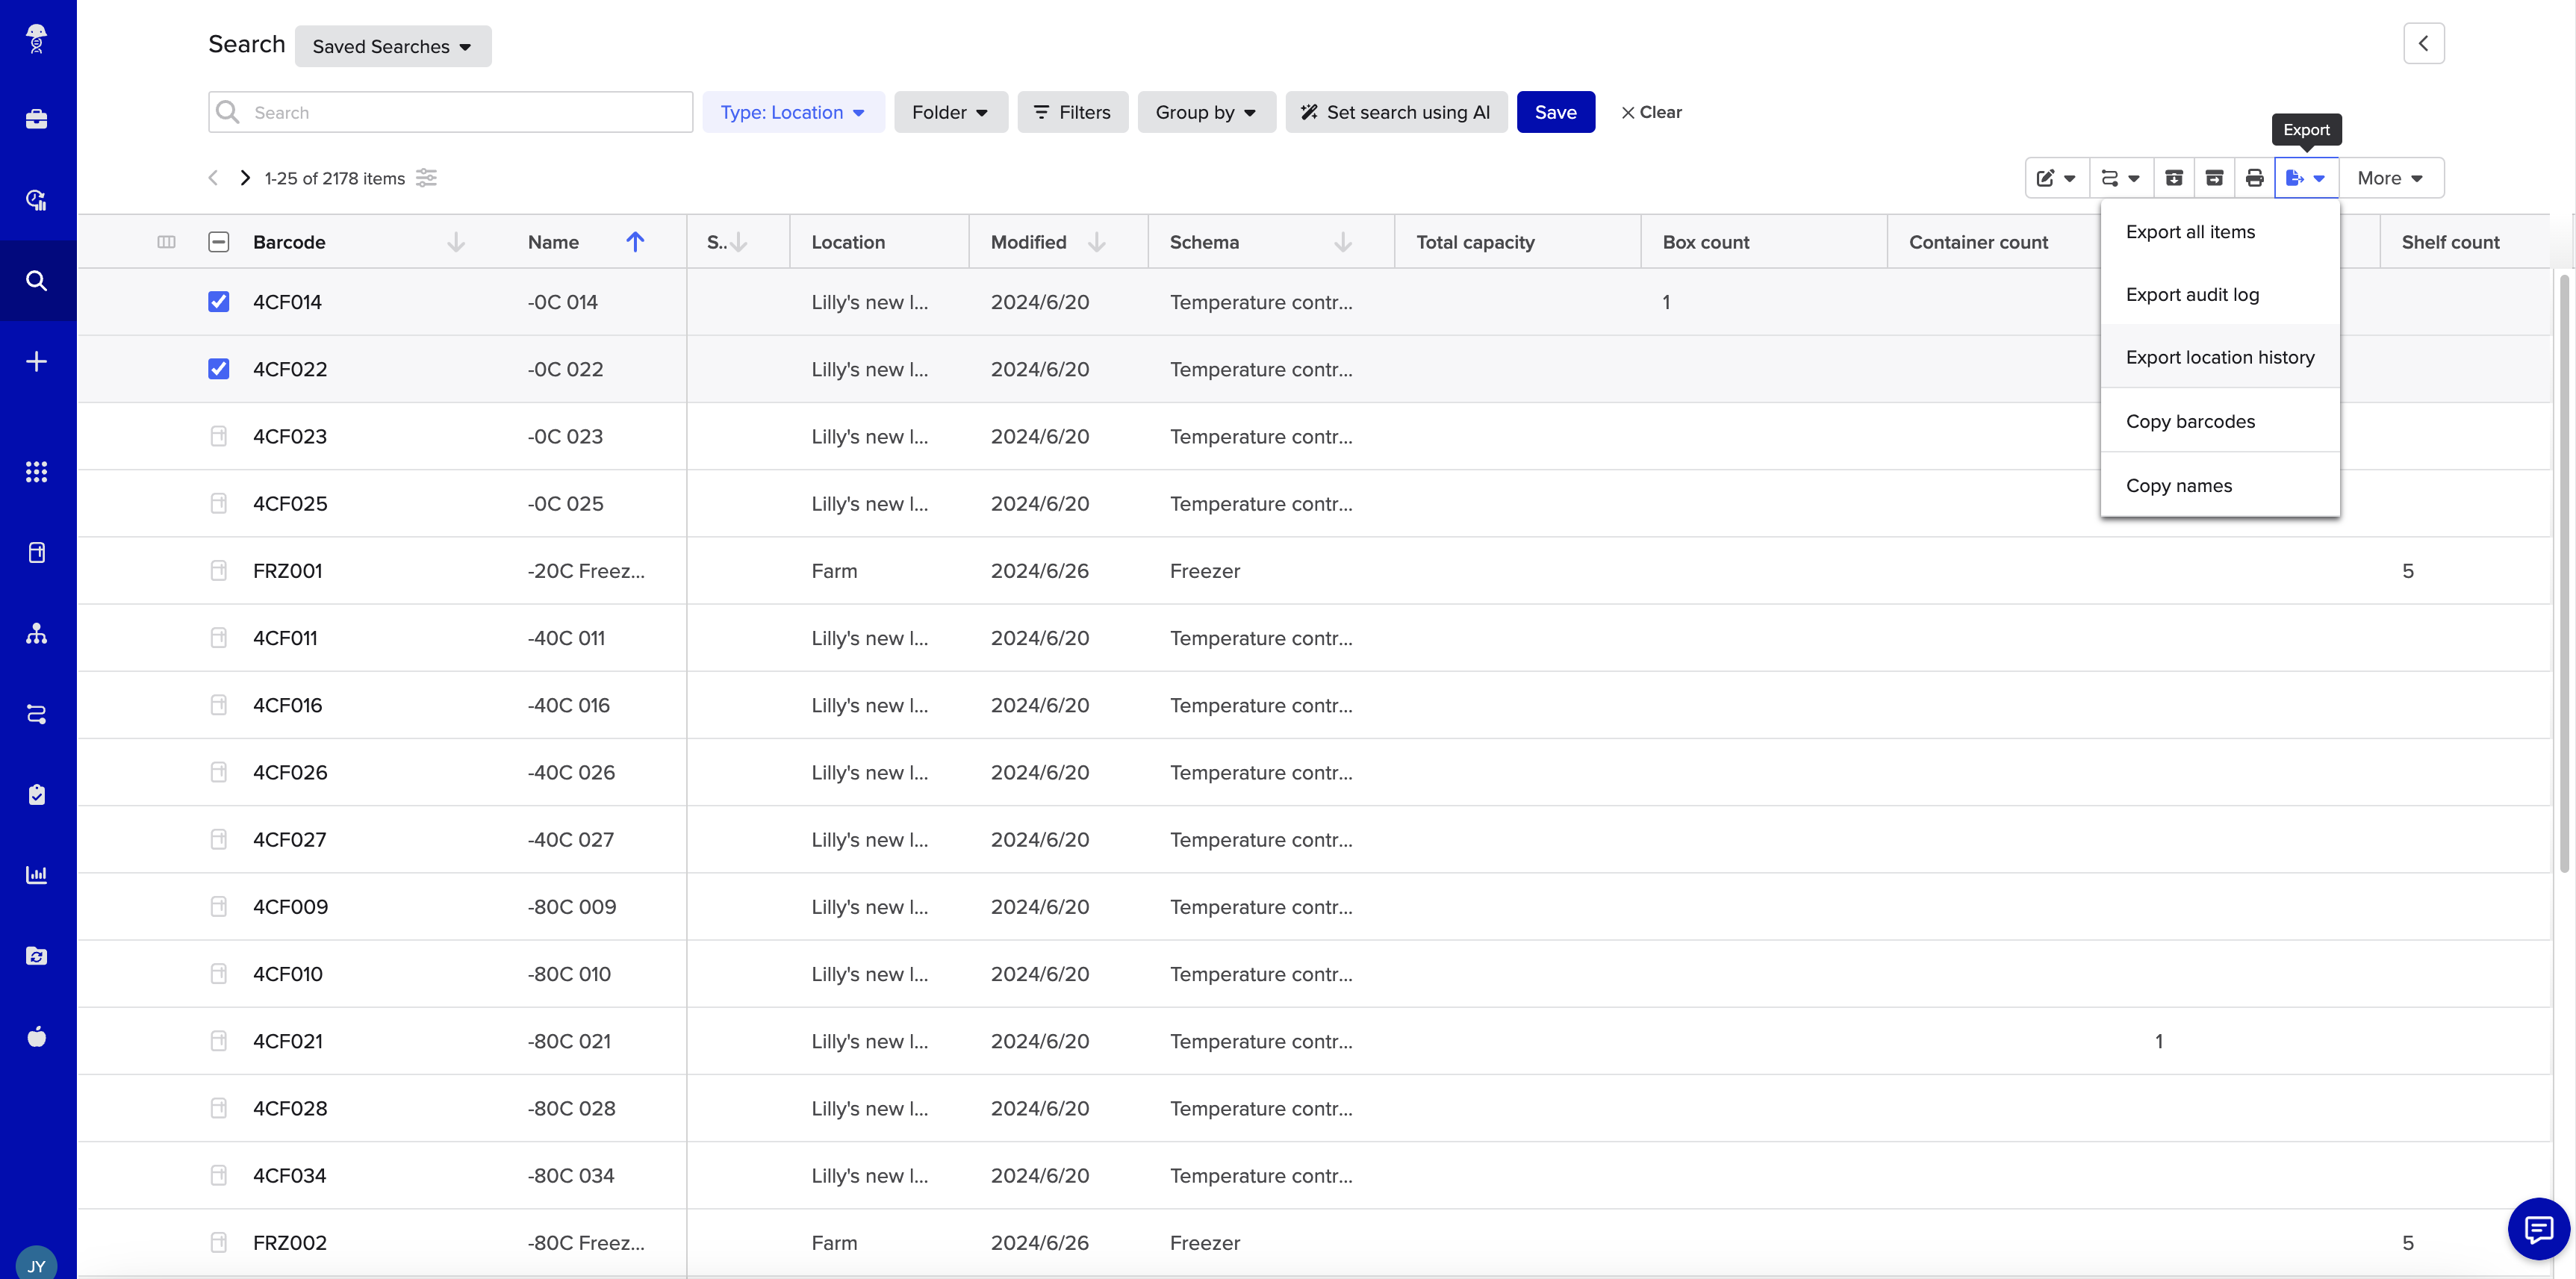Click into the Search text field
Image resolution: width=2576 pixels, height=1279 pixels.
[x=450, y=112]
